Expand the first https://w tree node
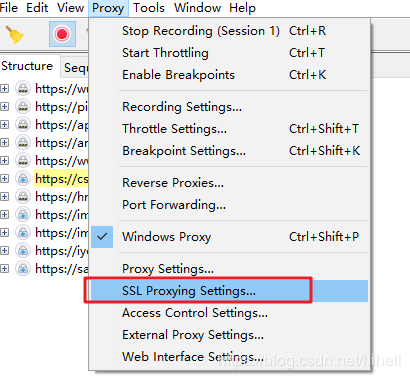 pos(4,89)
